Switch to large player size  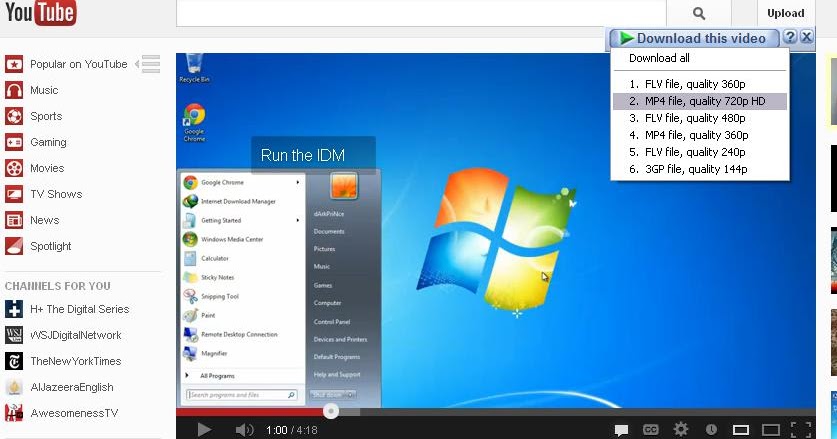[x=771, y=429]
